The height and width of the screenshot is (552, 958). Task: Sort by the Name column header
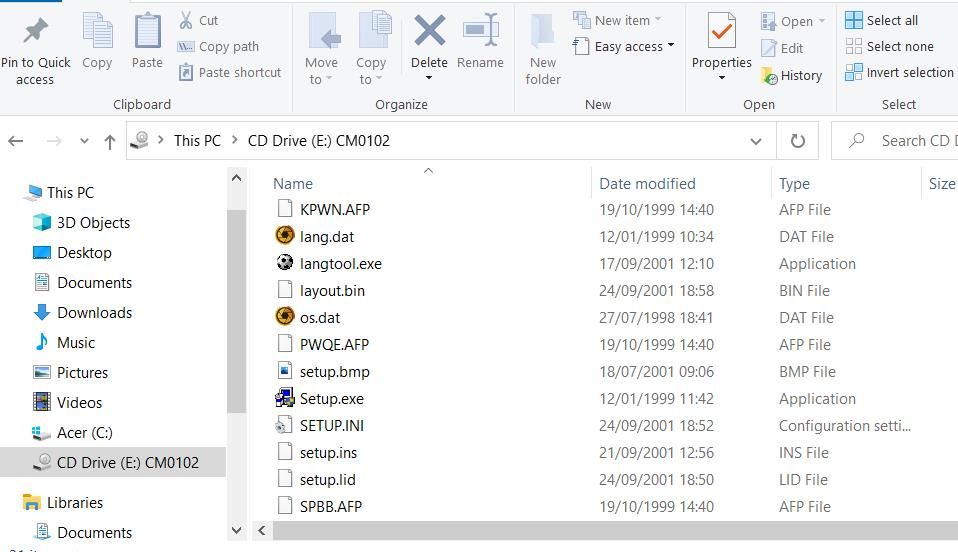pos(293,183)
